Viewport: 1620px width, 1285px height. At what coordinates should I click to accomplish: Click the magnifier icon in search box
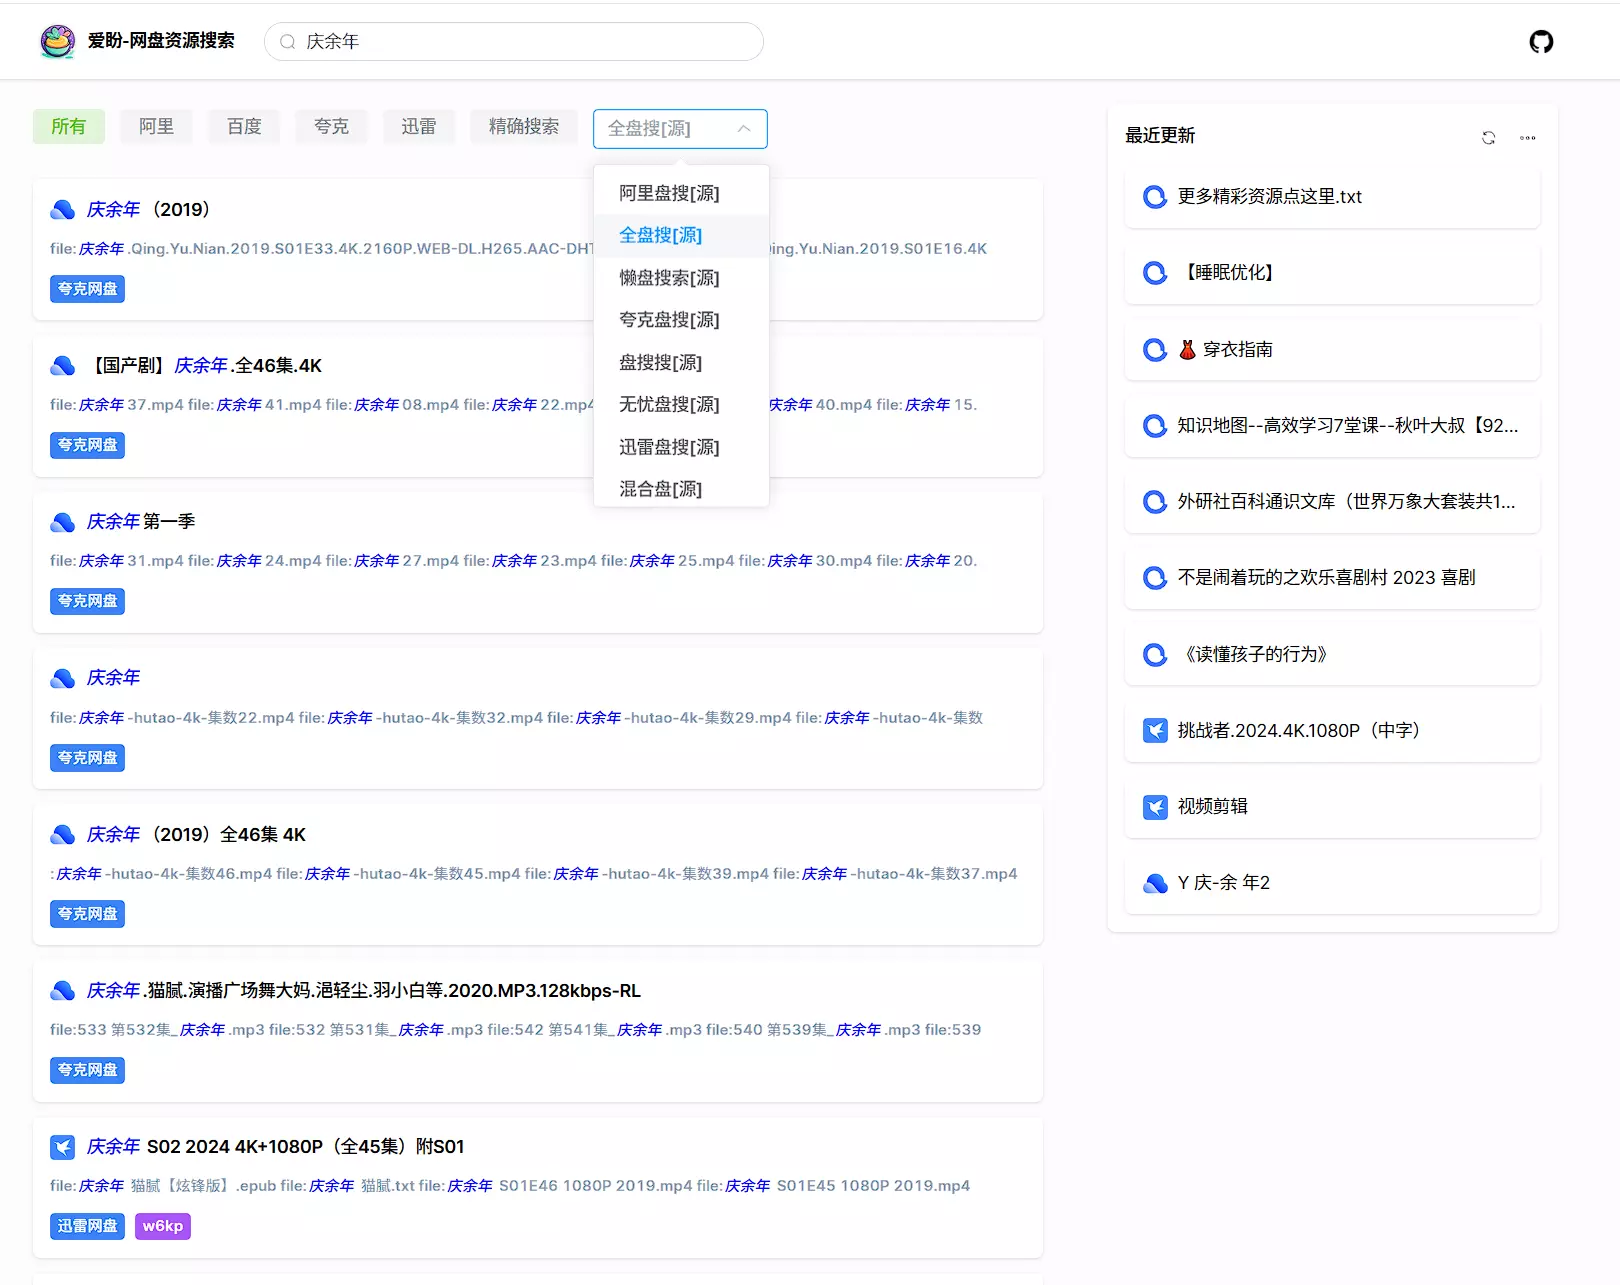tap(288, 42)
